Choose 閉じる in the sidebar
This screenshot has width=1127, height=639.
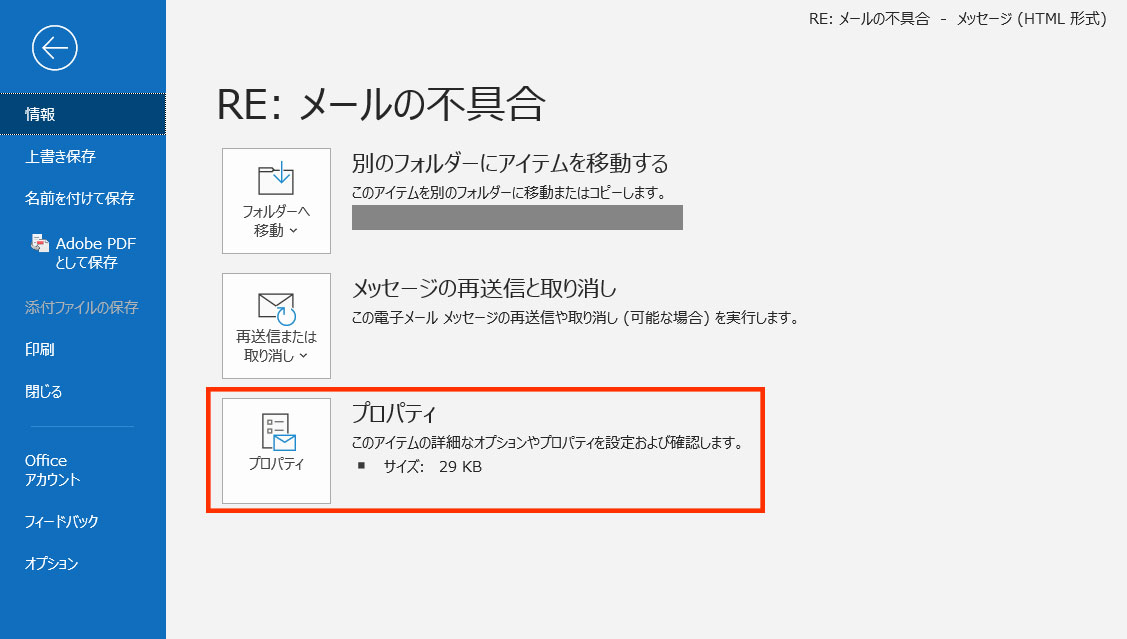pos(43,392)
